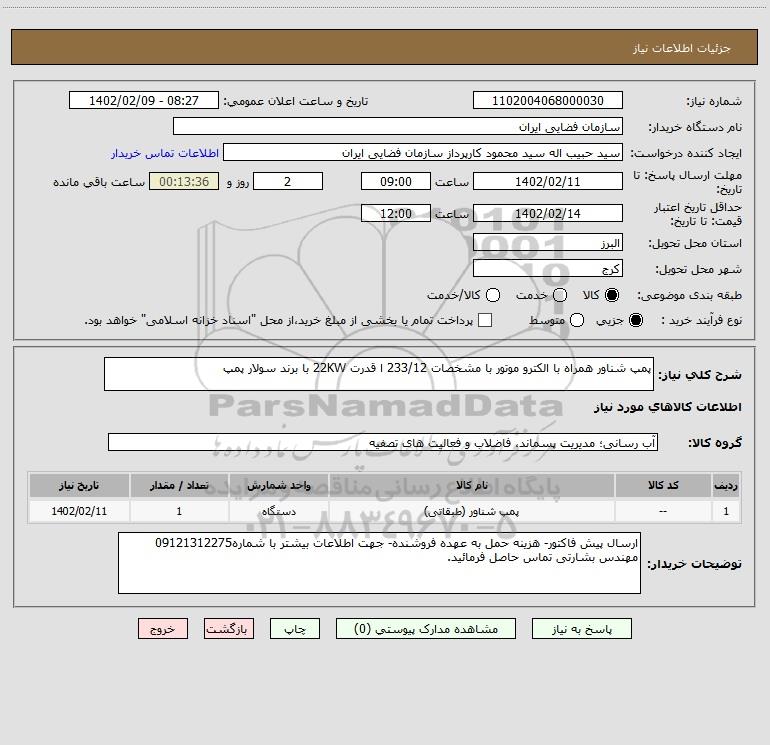Image resolution: width=770 pixels, height=745 pixels.
Task: Click table date cell 1402/02/11
Action: pyautogui.click(x=79, y=511)
